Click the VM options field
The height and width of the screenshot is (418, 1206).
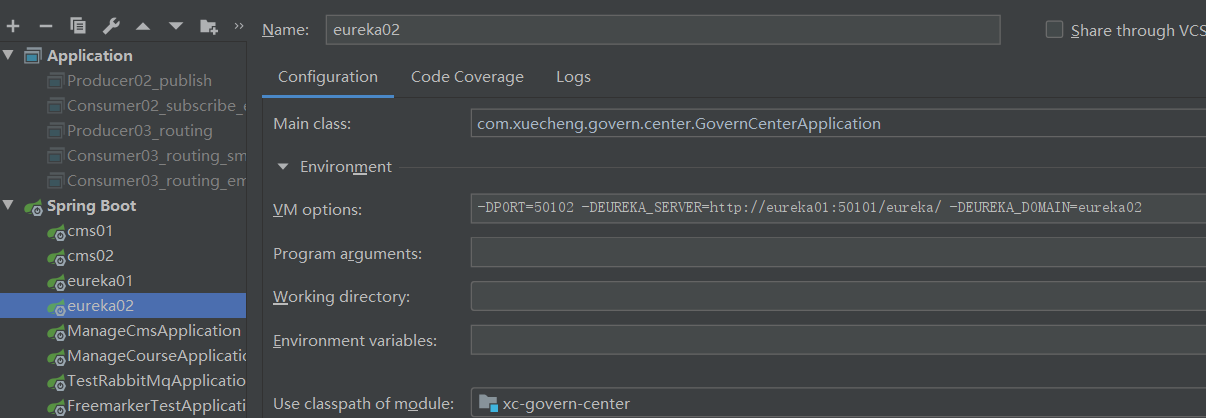[x=838, y=208]
